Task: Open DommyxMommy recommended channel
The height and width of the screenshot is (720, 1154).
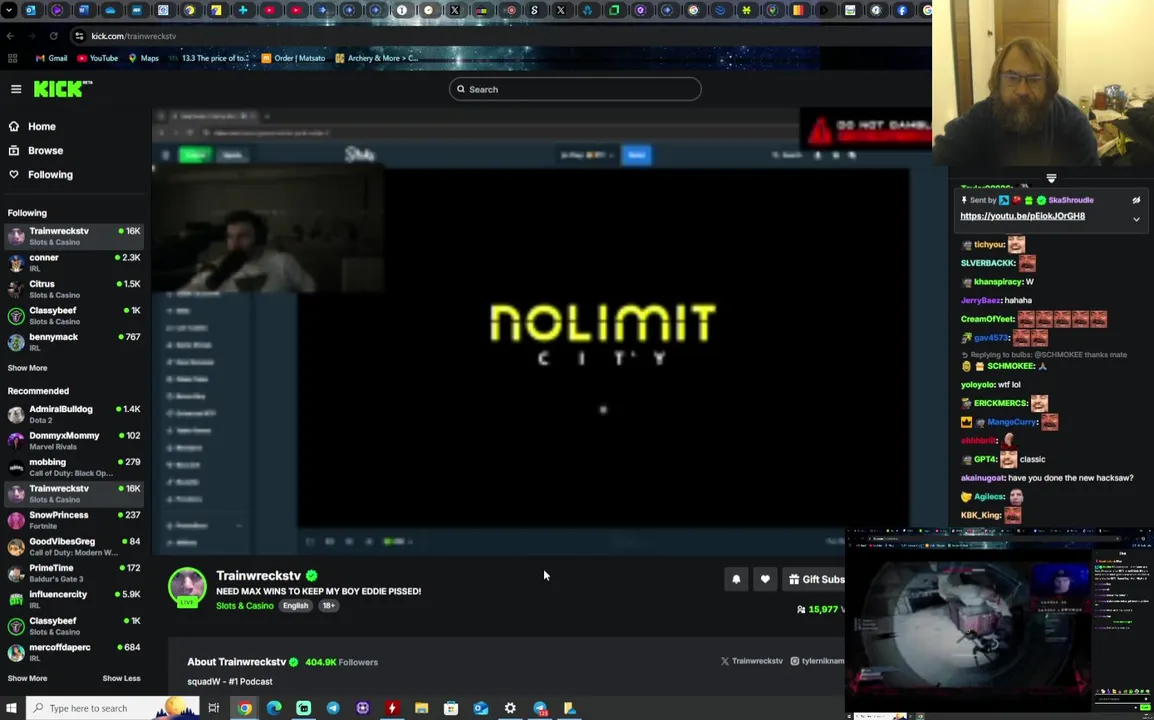Action: [74, 441]
